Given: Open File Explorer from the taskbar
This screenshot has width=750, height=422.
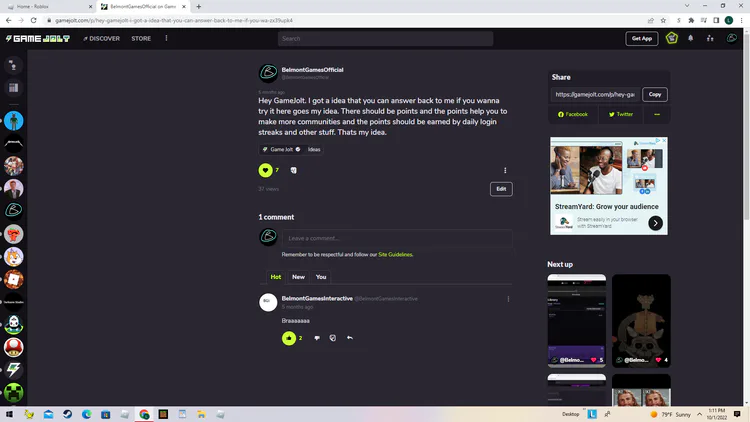Looking at the screenshot, I should point(201,414).
